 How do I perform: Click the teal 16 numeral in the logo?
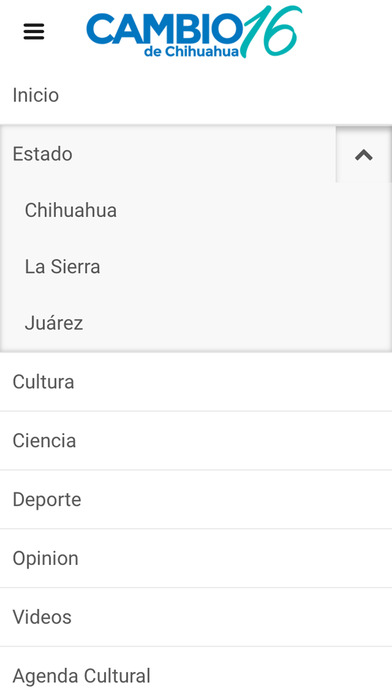click(x=271, y=31)
